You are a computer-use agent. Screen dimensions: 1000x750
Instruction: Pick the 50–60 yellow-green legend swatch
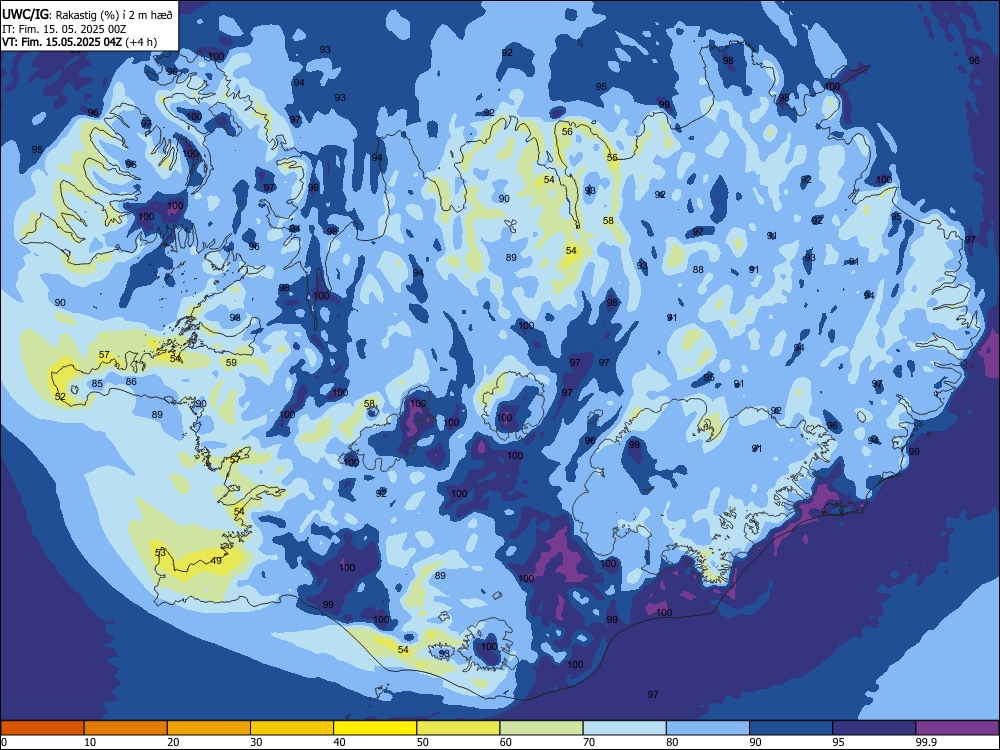(x=458, y=728)
